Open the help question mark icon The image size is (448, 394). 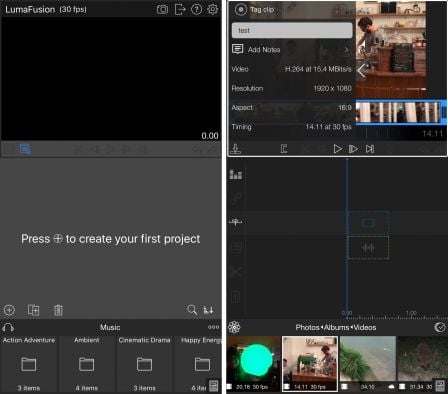click(x=196, y=9)
